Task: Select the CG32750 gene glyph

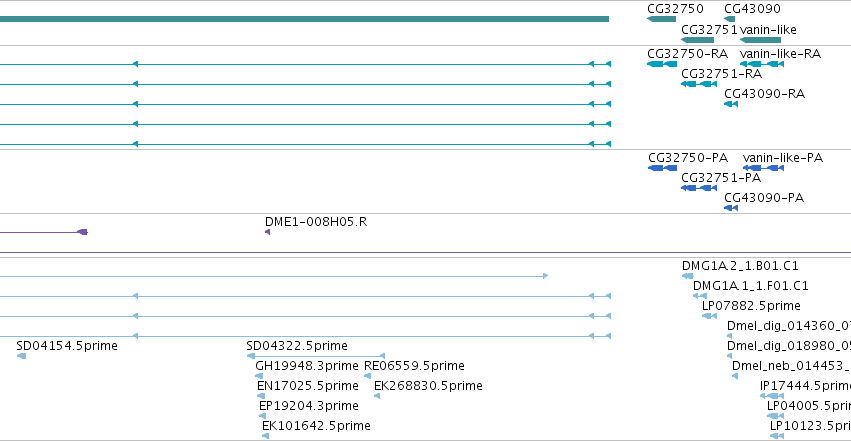Action: (x=662, y=19)
